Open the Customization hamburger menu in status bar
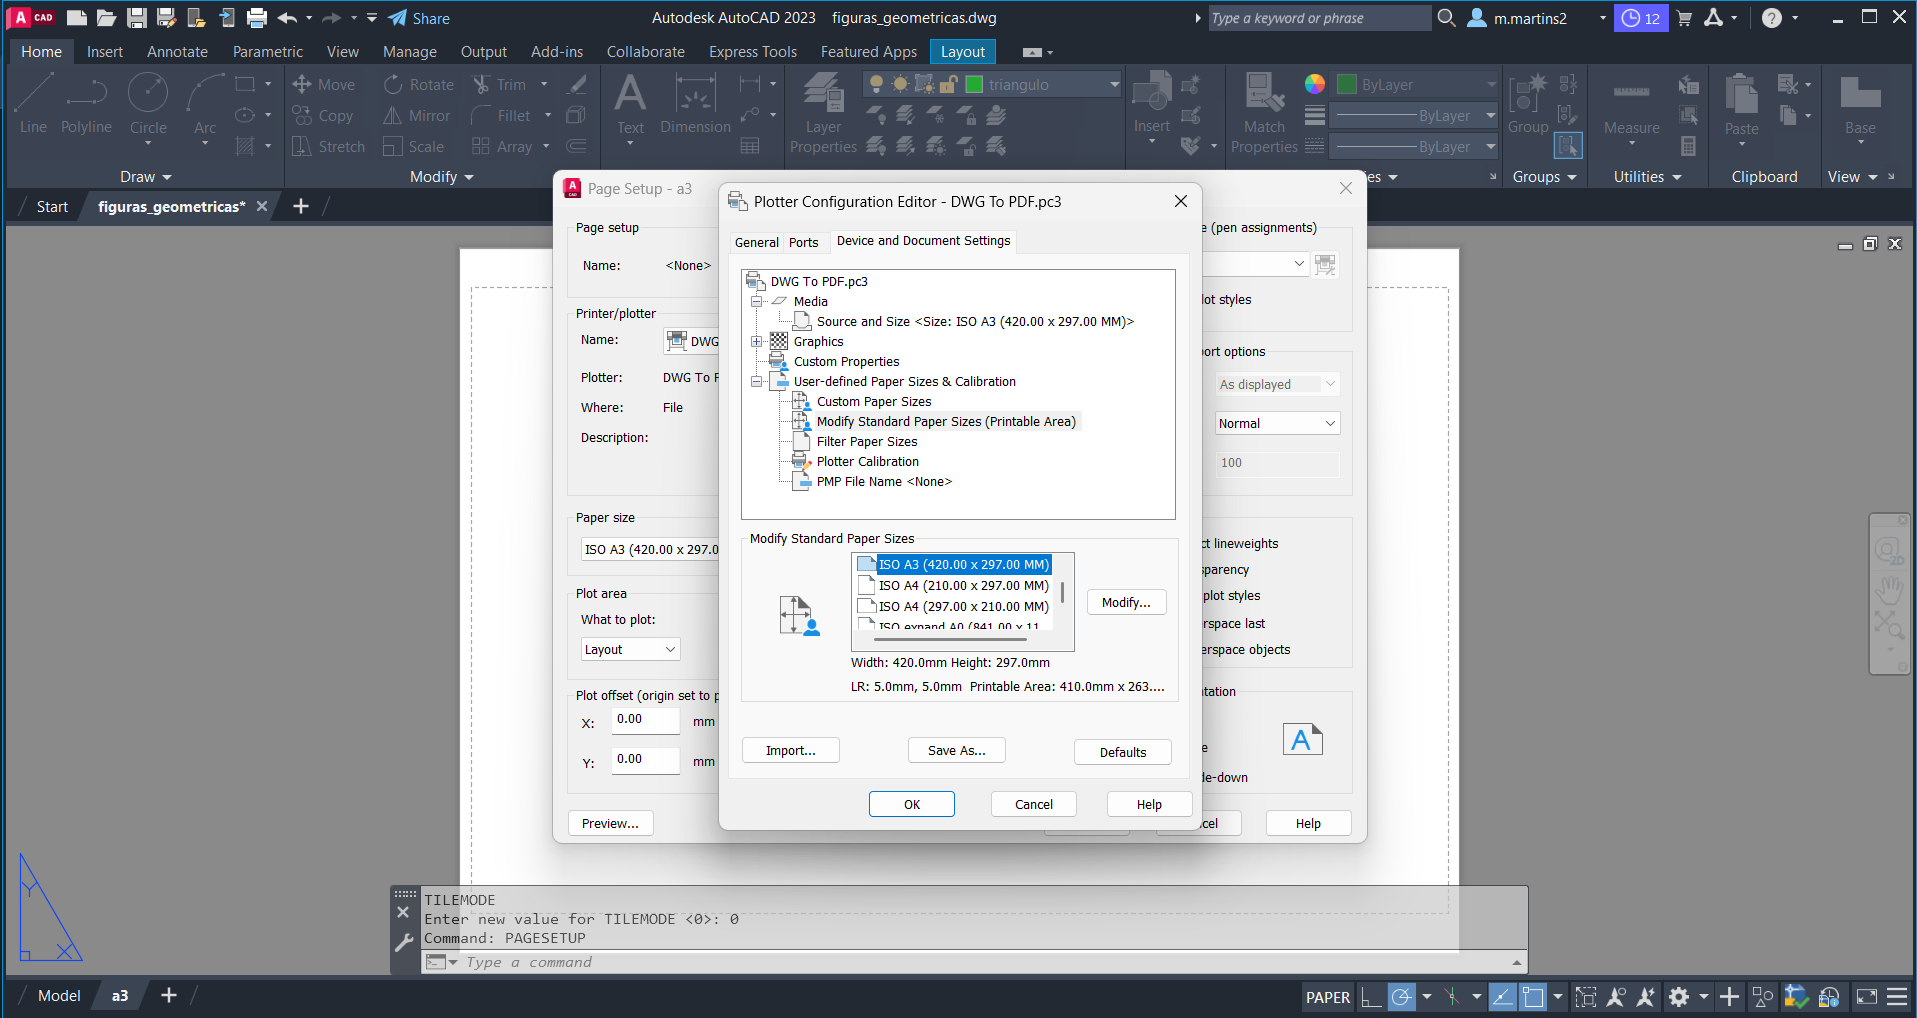This screenshot has height=1018, width=1917. click(x=1897, y=997)
